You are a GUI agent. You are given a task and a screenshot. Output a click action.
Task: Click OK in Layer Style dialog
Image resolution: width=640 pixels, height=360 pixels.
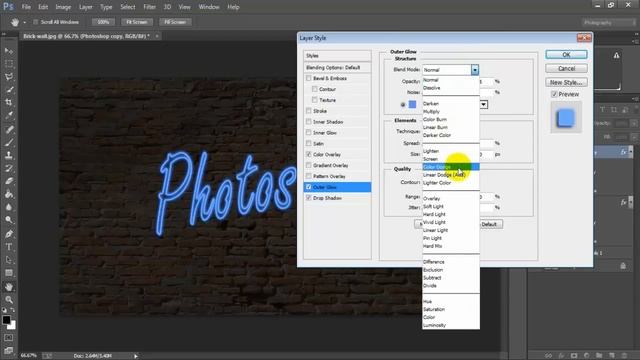(566, 55)
